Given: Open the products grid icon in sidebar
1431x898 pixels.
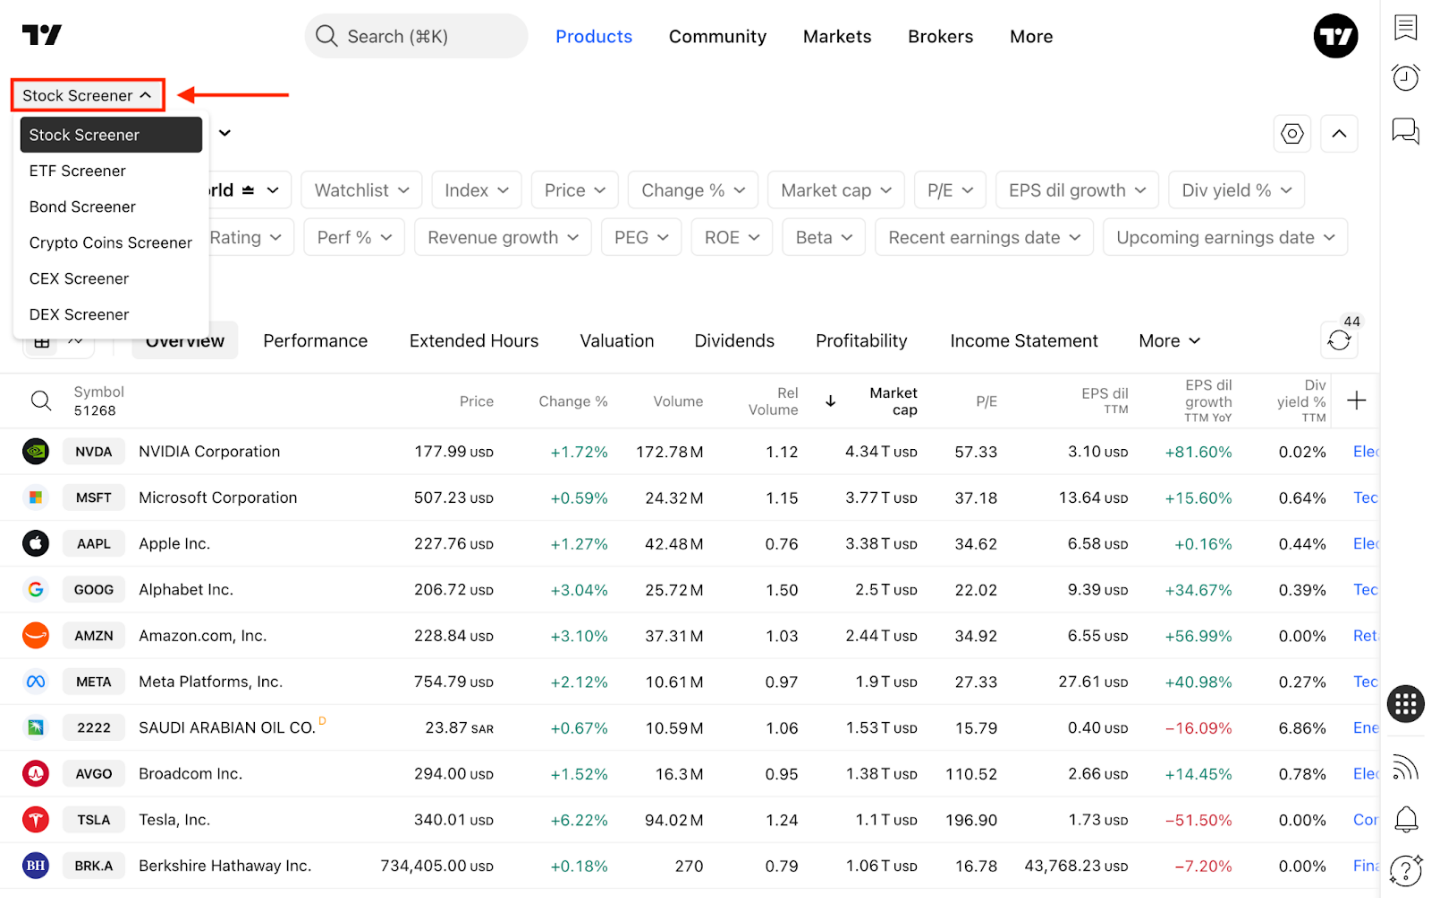Looking at the screenshot, I should click(1405, 703).
